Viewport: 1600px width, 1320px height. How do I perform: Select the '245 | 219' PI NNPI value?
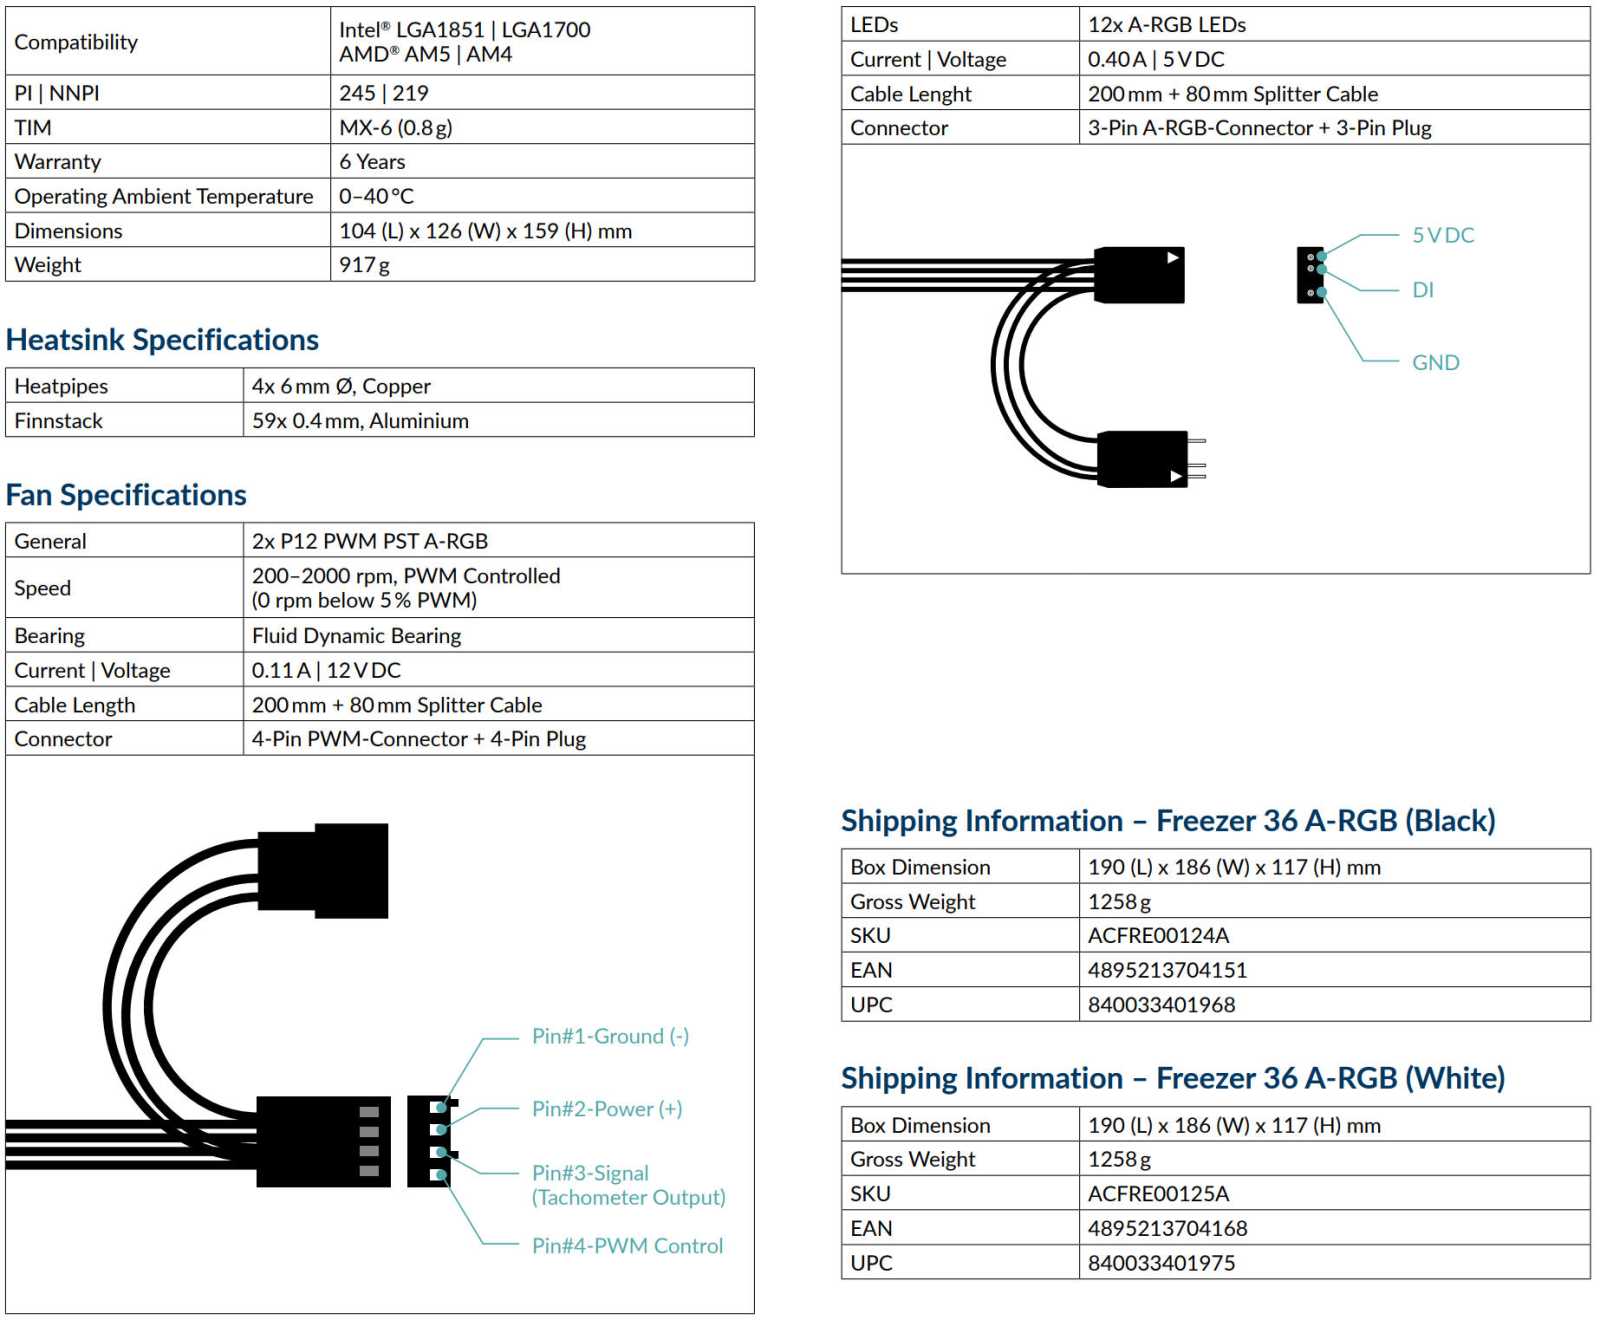click(x=384, y=93)
